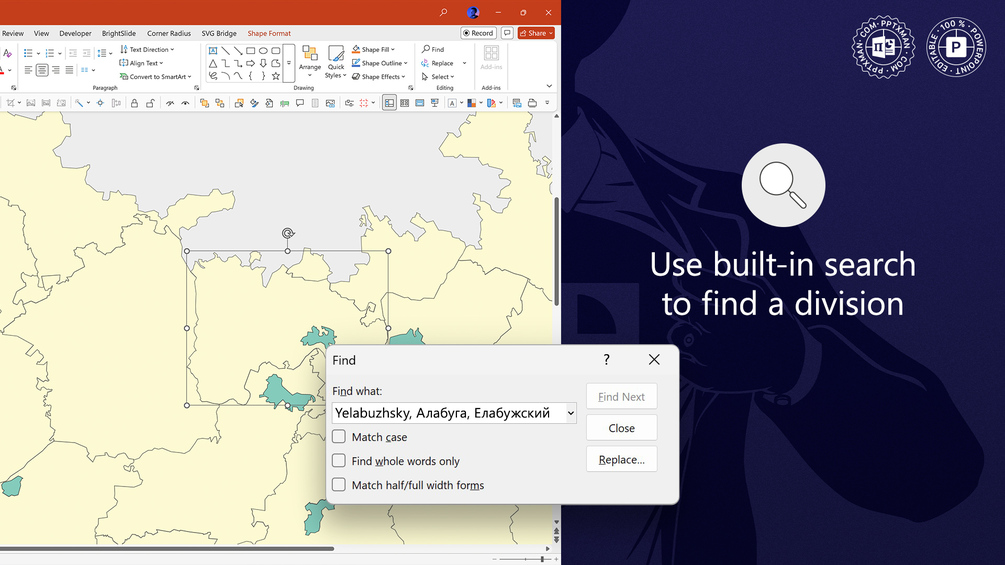This screenshot has width=1005, height=565.
Task: Select the oval shape in gallery
Action: point(263,51)
